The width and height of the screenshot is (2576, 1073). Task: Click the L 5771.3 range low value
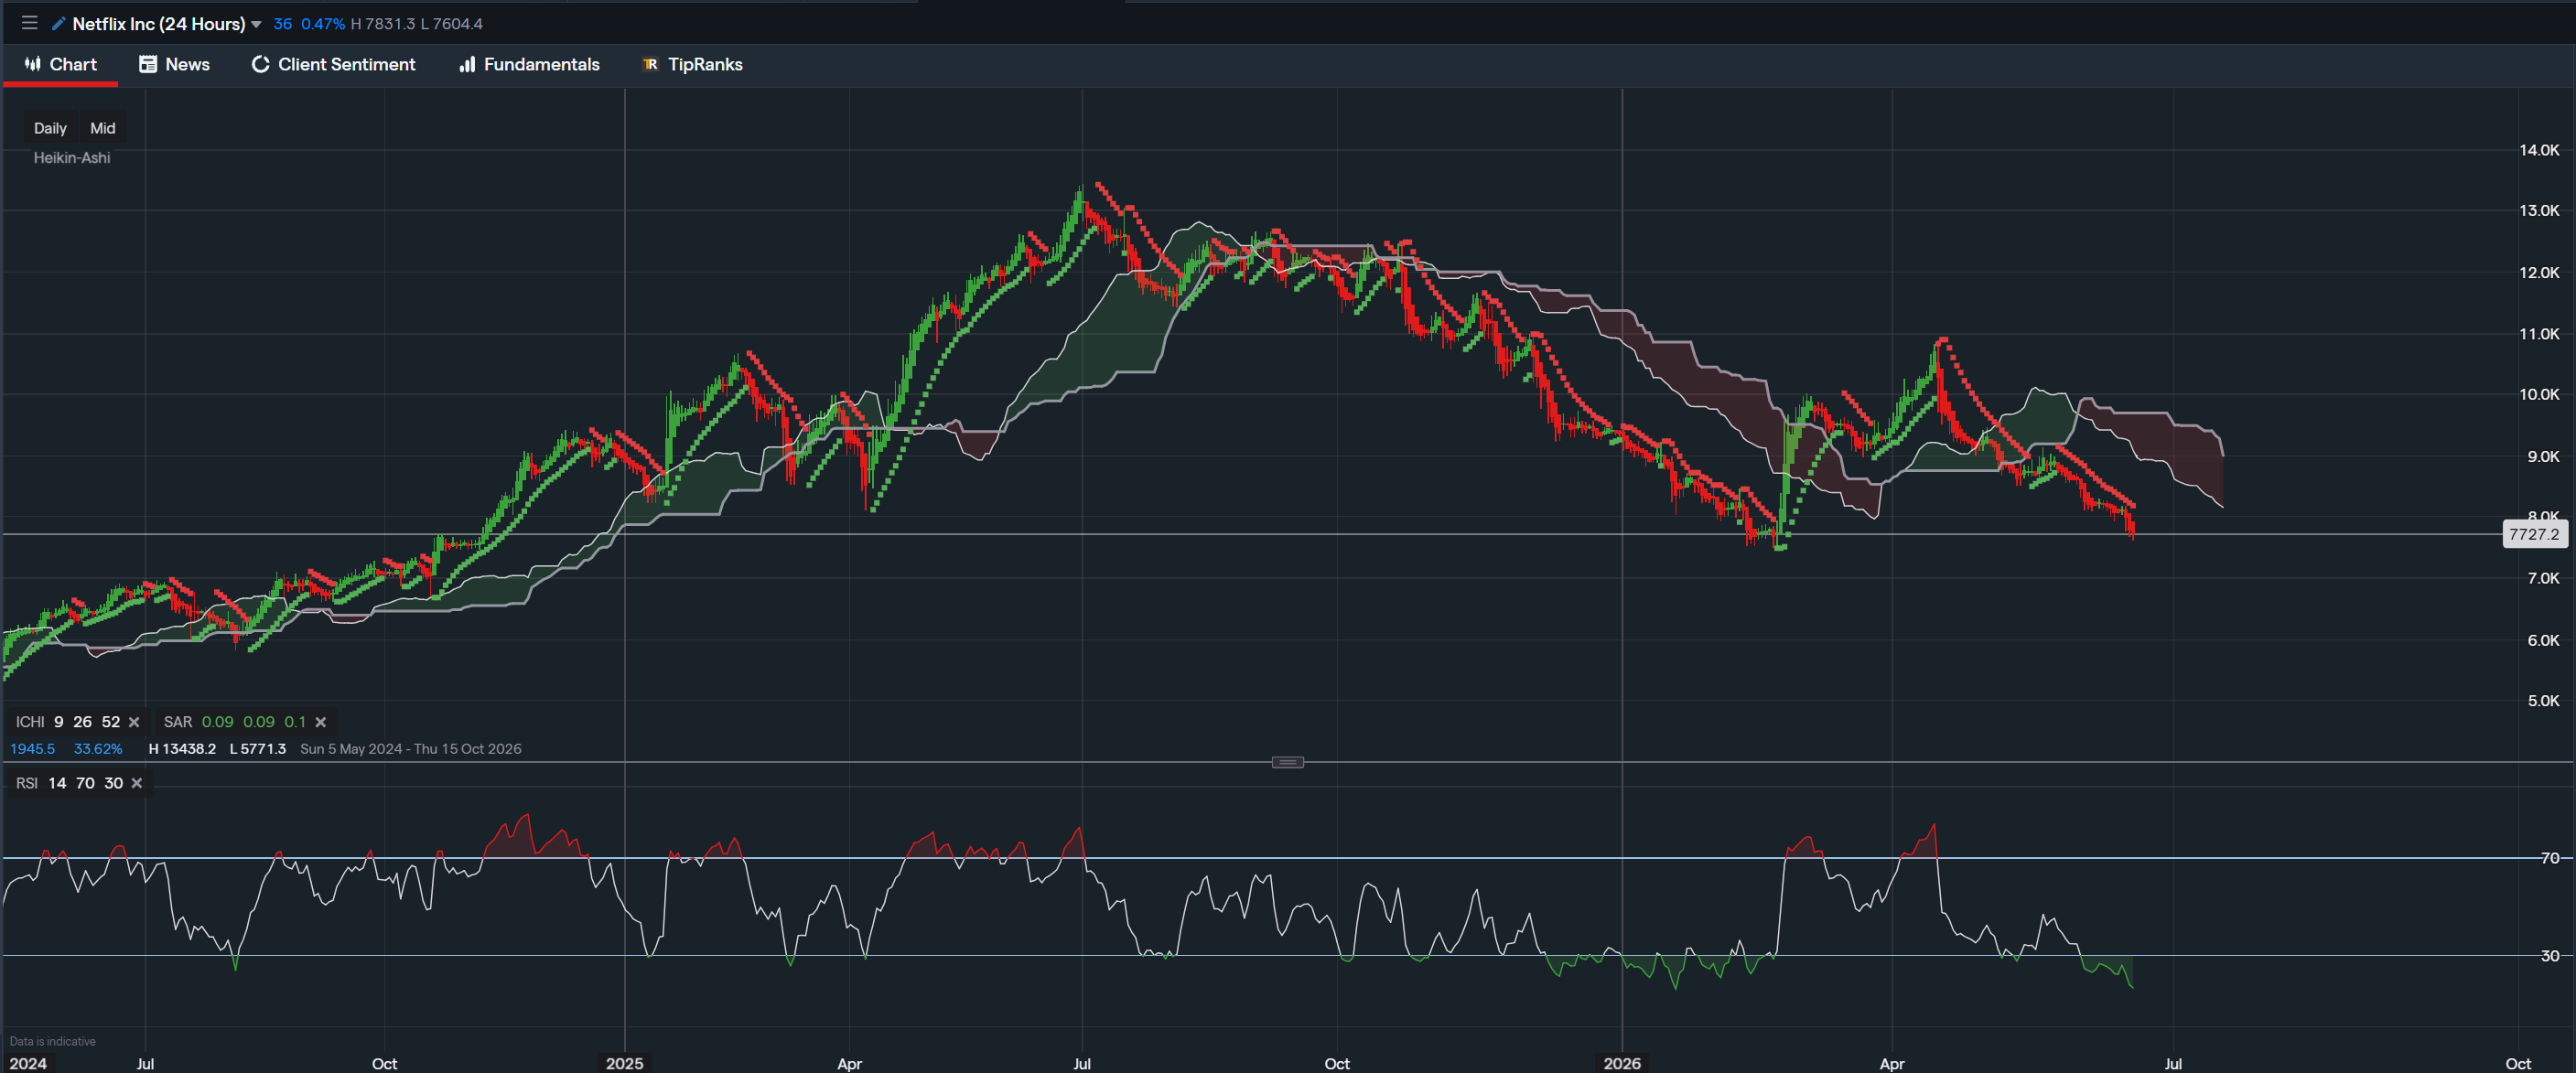(258, 749)
